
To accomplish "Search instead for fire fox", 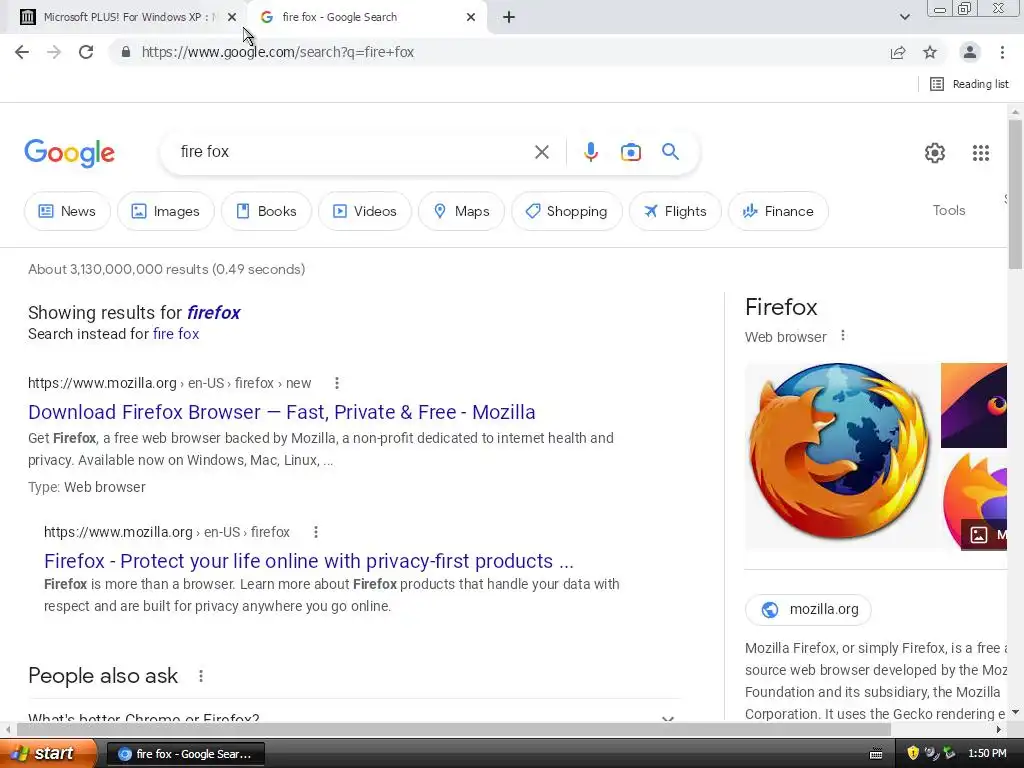I will 176,334.
